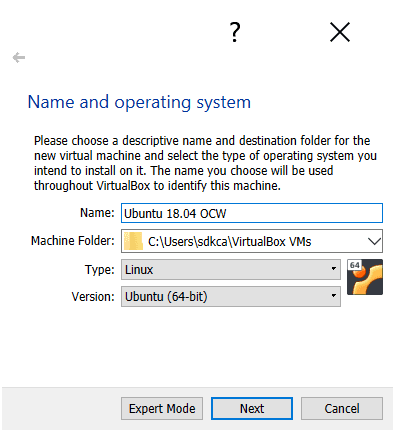
Task: Click the descriptive paragraph starting "Please choose"
Action: point(205,163)
